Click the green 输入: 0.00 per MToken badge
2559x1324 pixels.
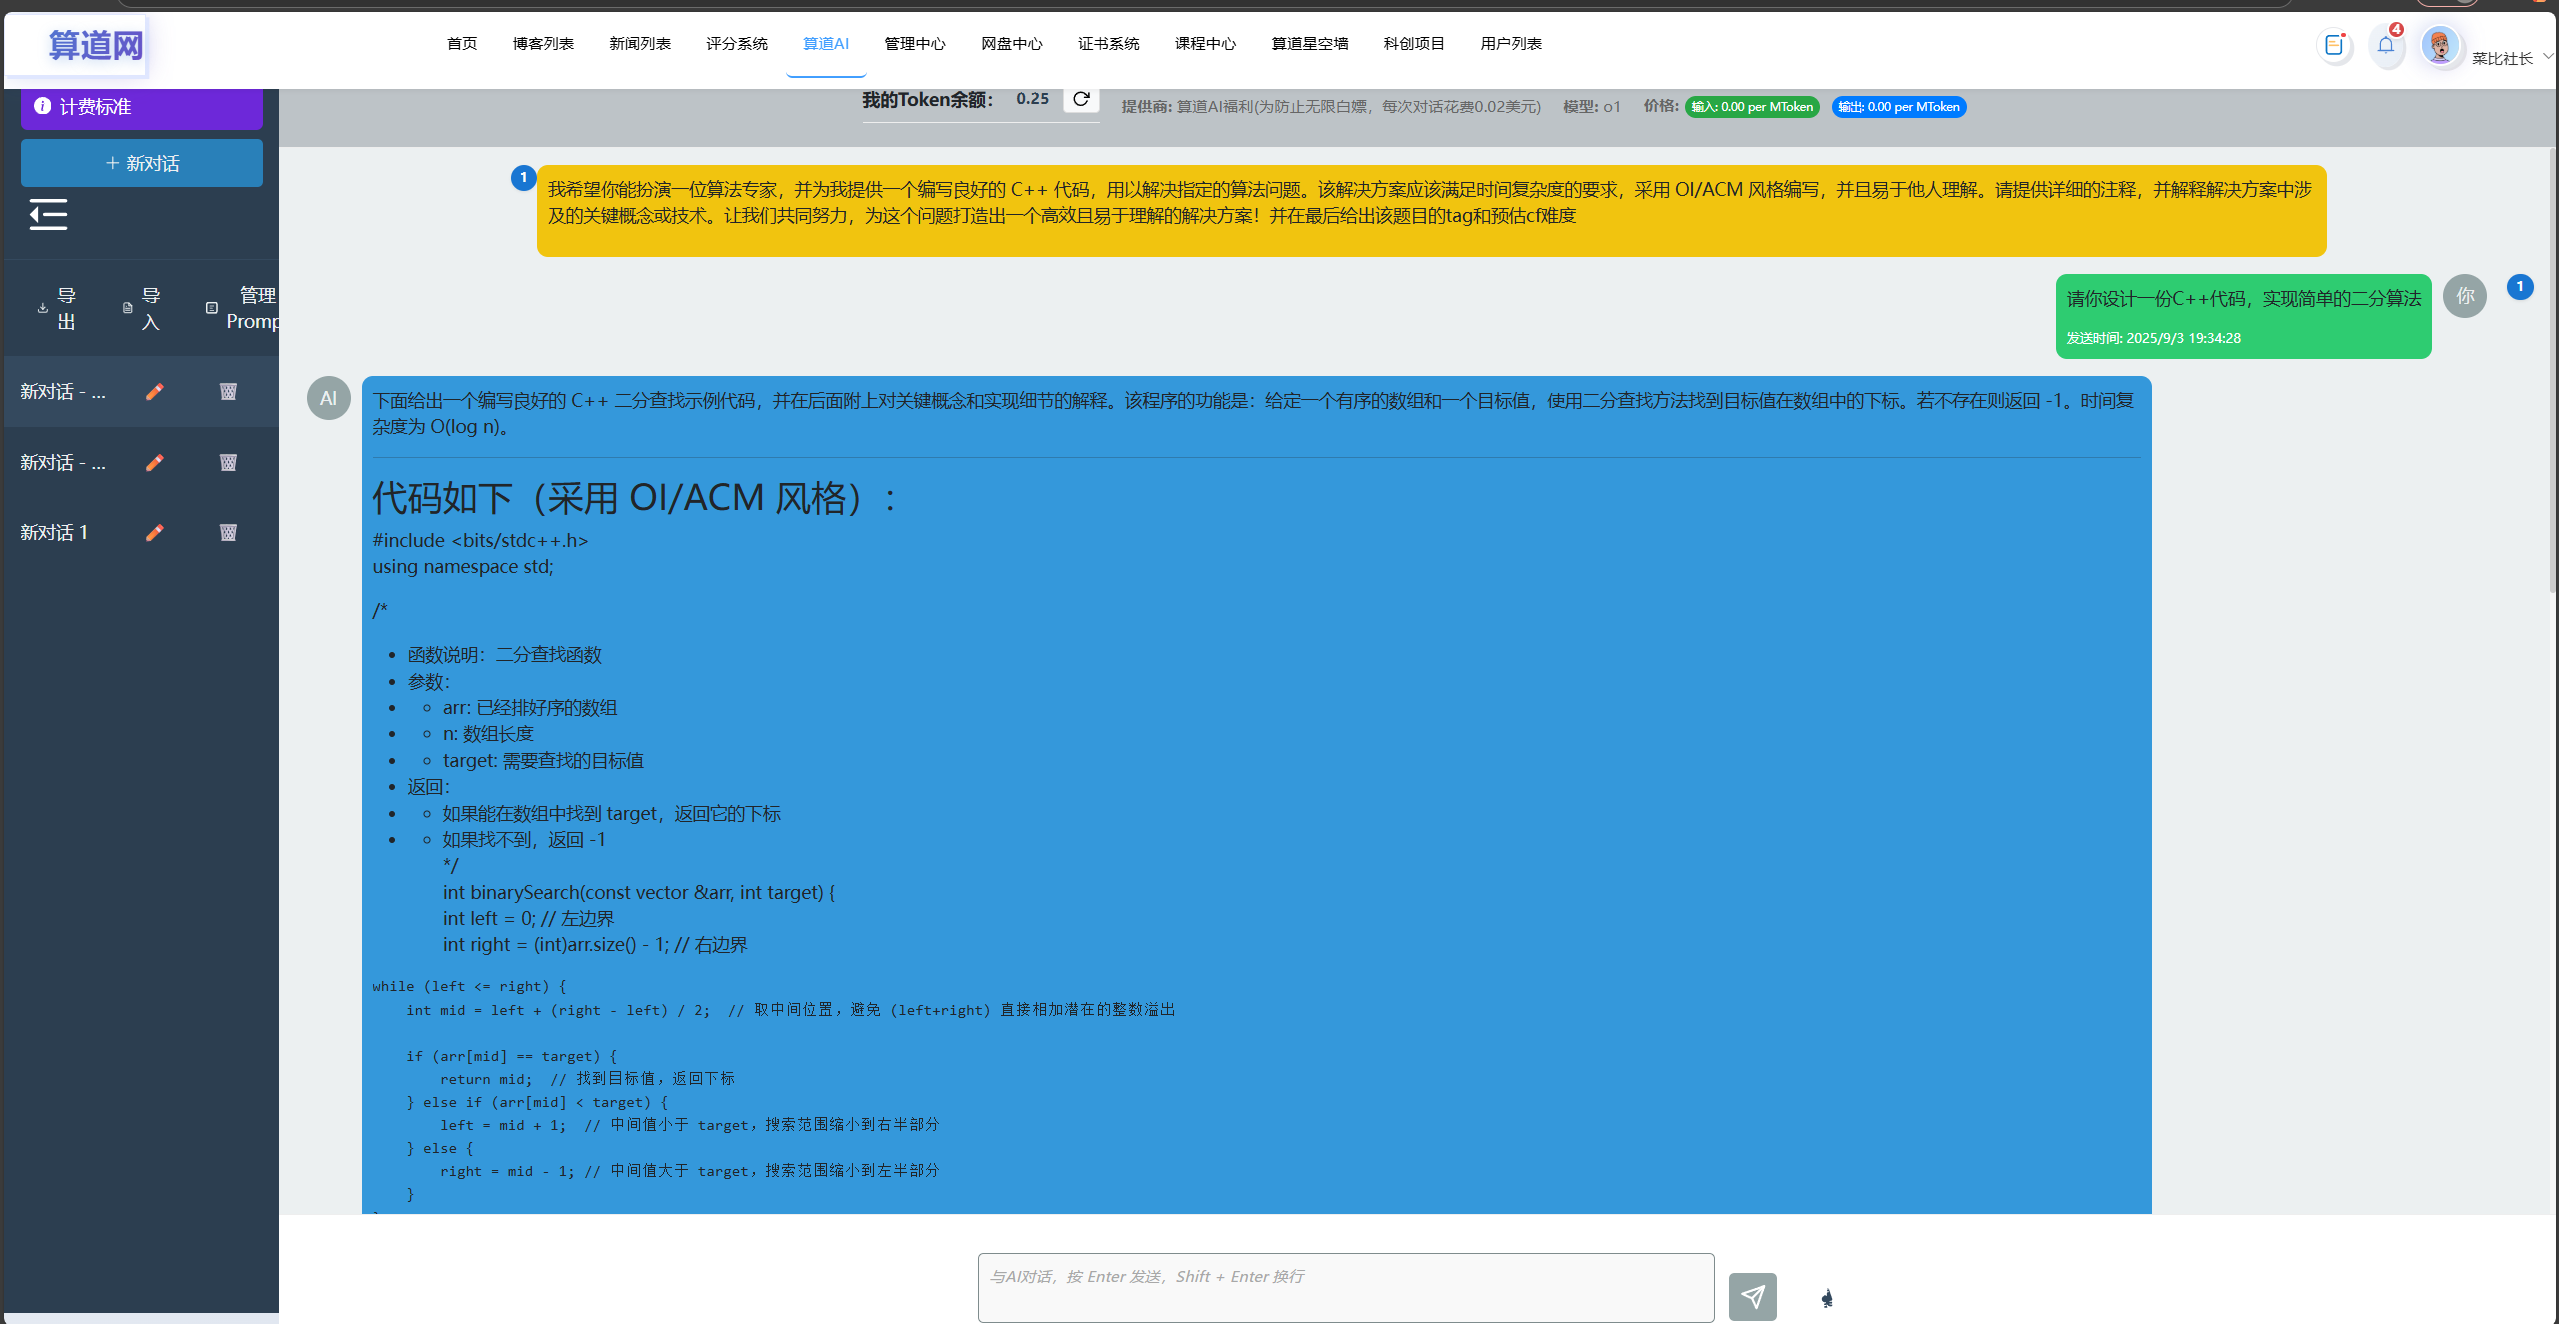[1752, 107]
